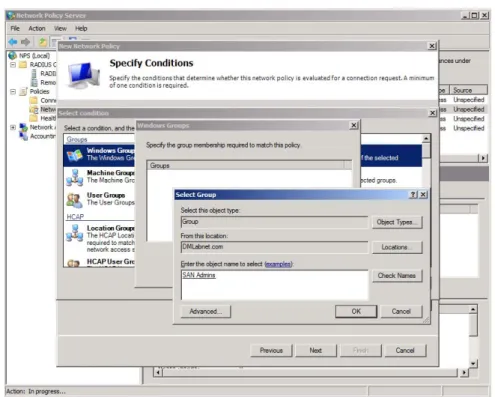
Task: Select the Windows Groups condition icon
Action: tap(75, 155)
